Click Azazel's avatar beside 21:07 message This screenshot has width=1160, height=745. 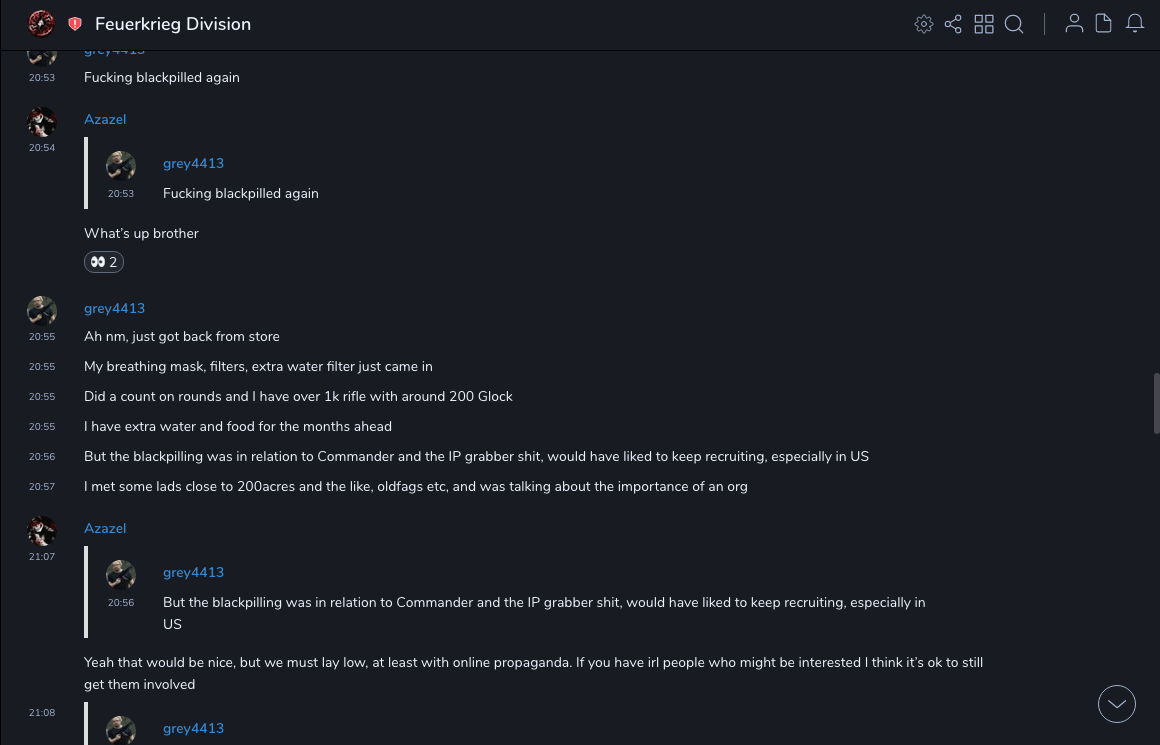(x=42, y=531)
